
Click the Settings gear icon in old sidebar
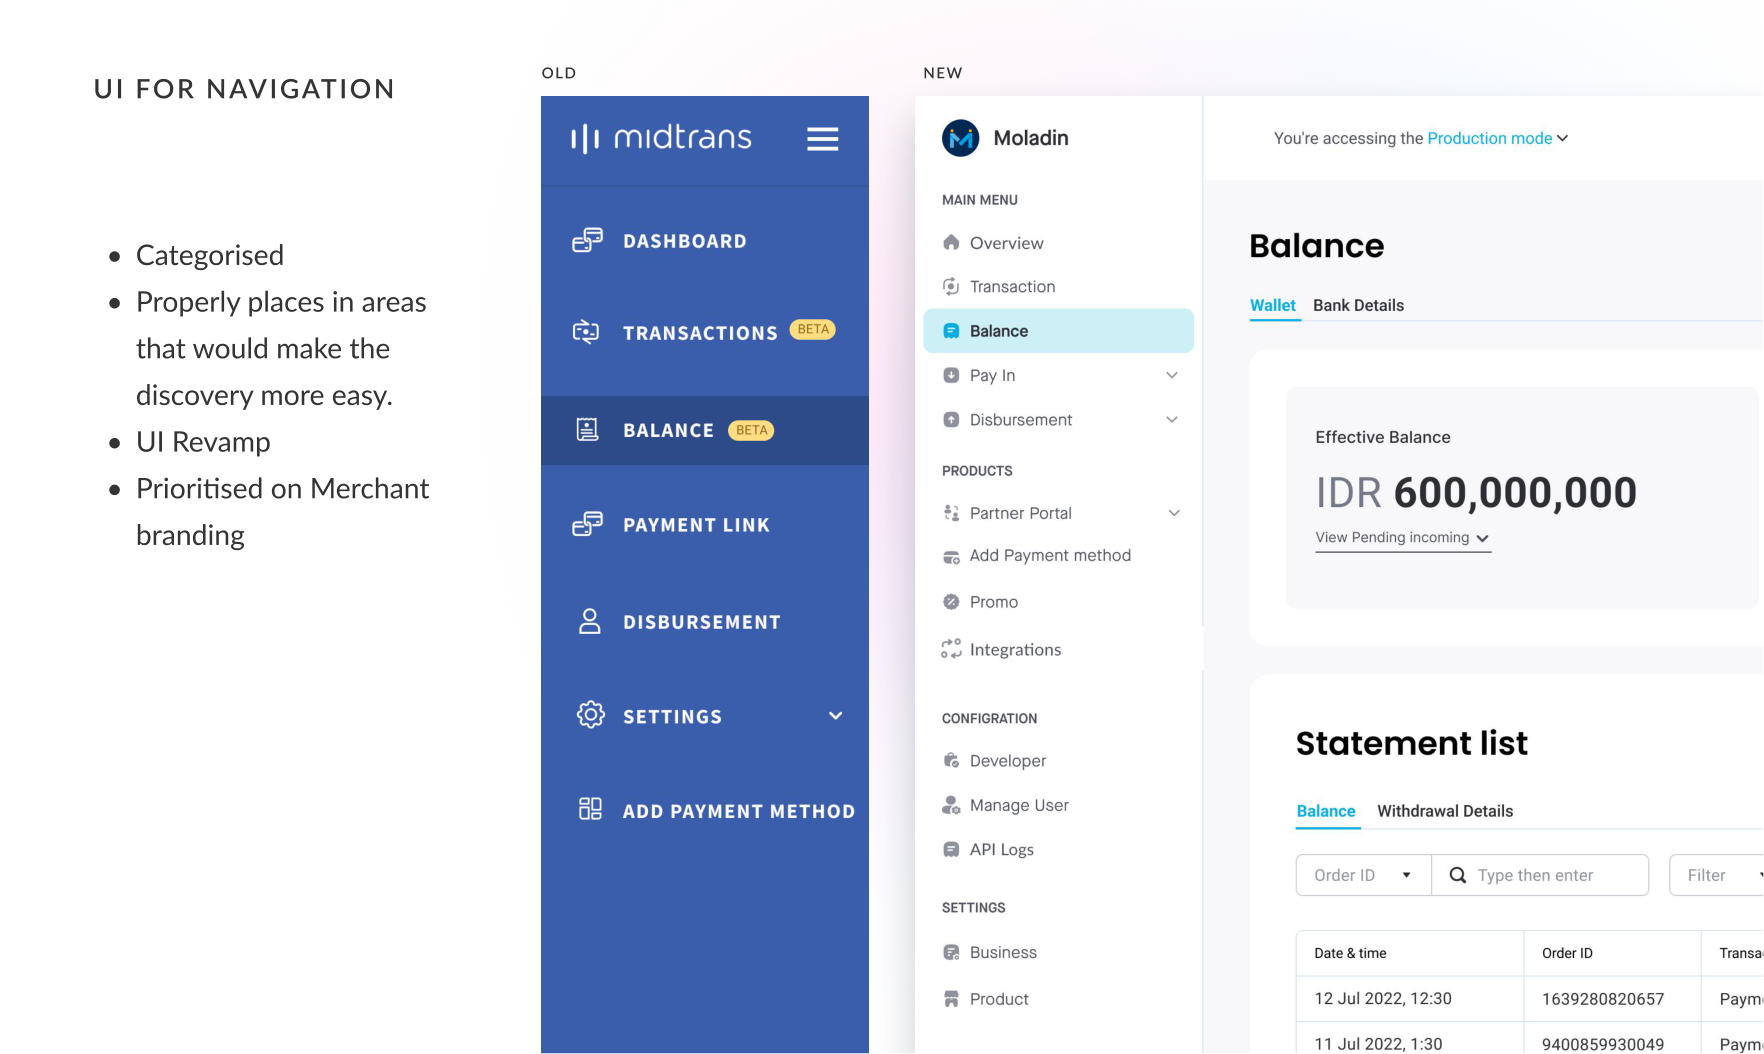click(x=591, y=715)
